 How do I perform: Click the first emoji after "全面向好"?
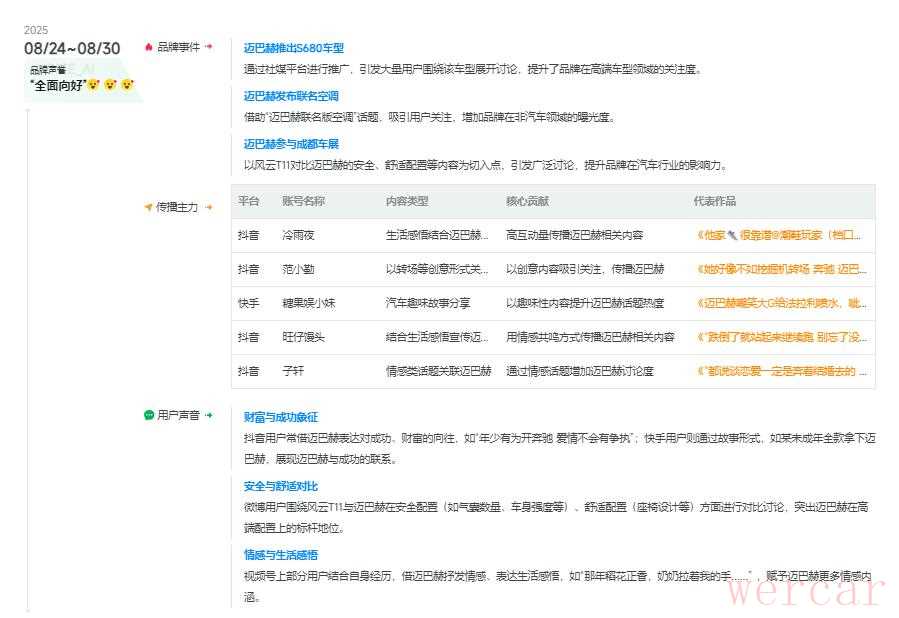[94, 85]
